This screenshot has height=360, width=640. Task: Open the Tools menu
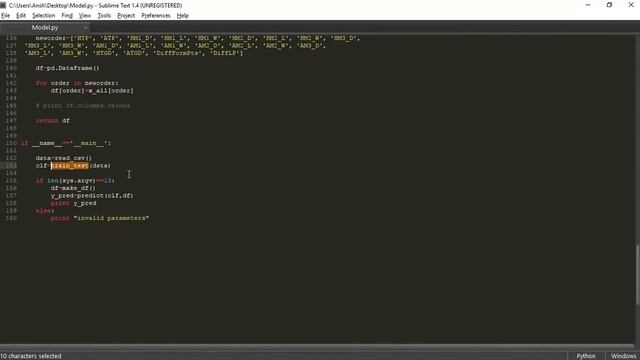(104, 16)
